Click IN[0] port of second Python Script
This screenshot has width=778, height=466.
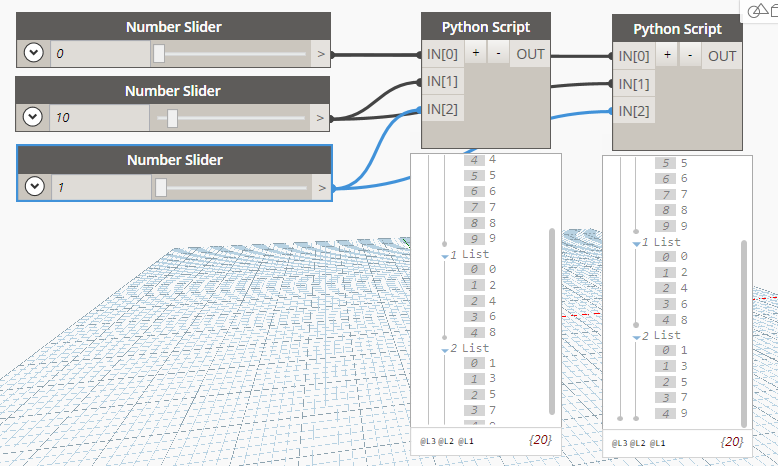tap(634, 56)
